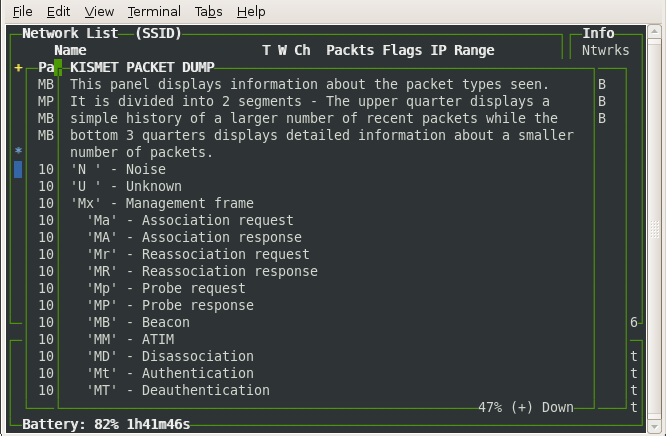Click the 'Mr' - Reassociation request line
The height and width of the screenshot is (436, 666).
coord(198,254)
